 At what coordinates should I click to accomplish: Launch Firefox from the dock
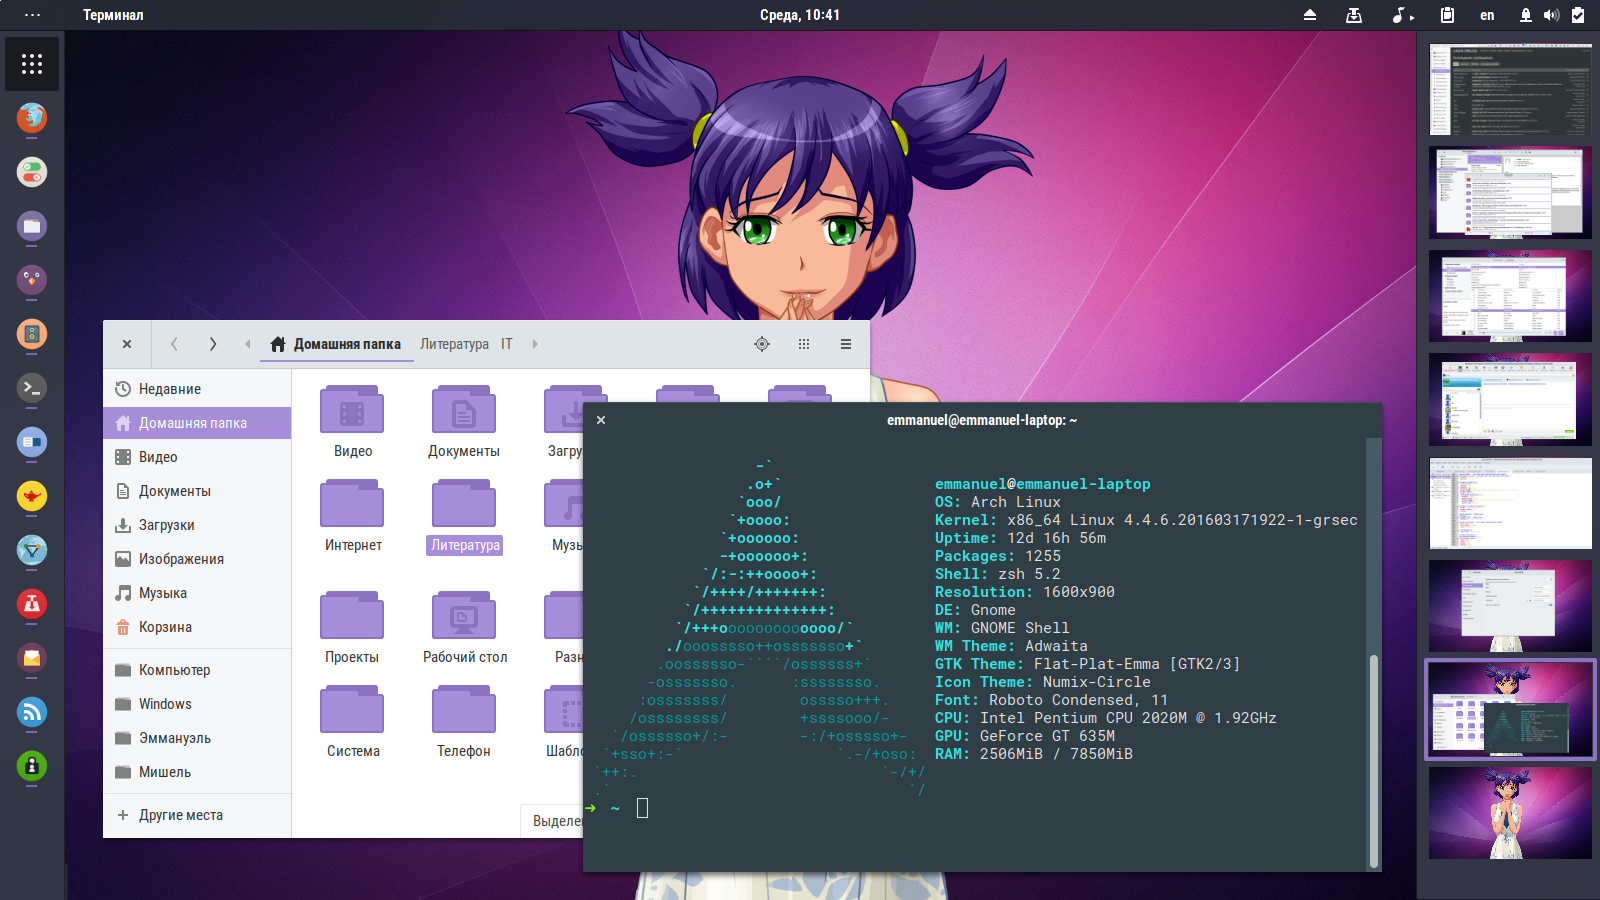tap(32, 118)
